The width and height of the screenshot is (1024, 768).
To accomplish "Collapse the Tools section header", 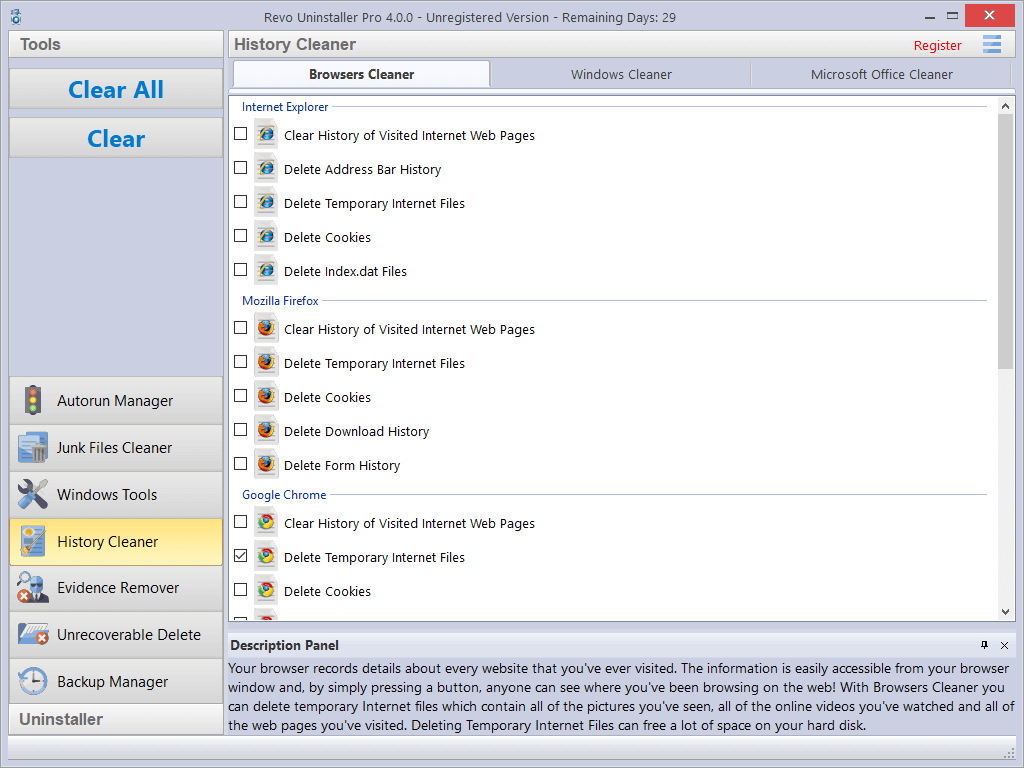I will [x=116, y=44].
